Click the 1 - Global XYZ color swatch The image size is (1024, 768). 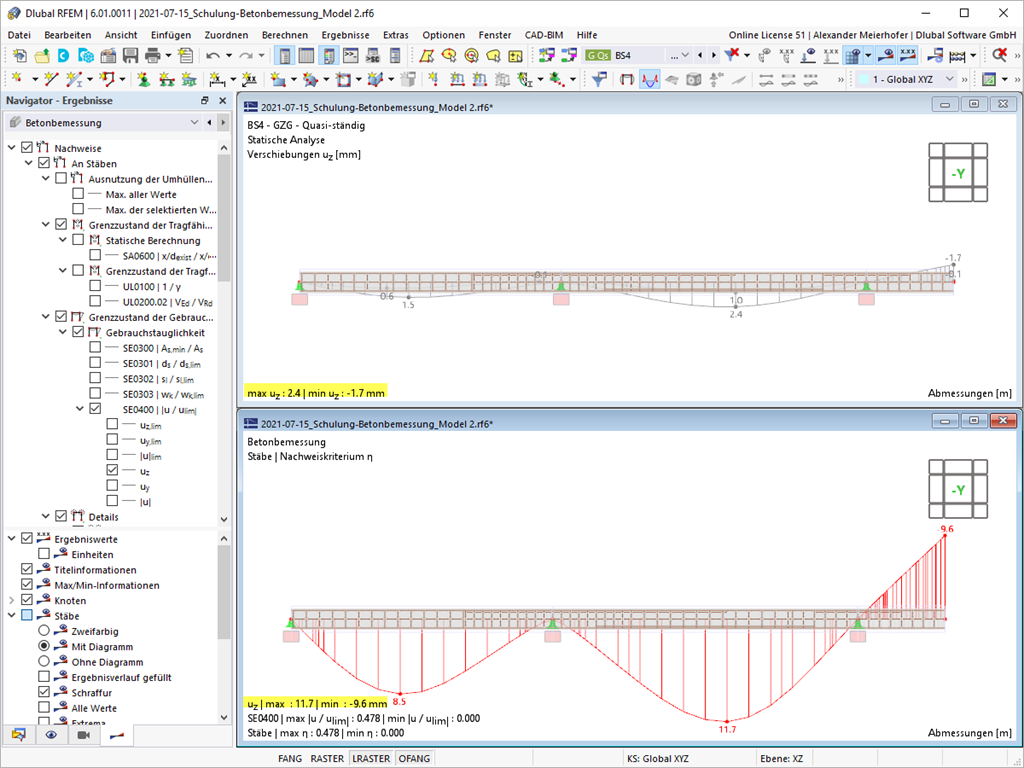(864, 79)
